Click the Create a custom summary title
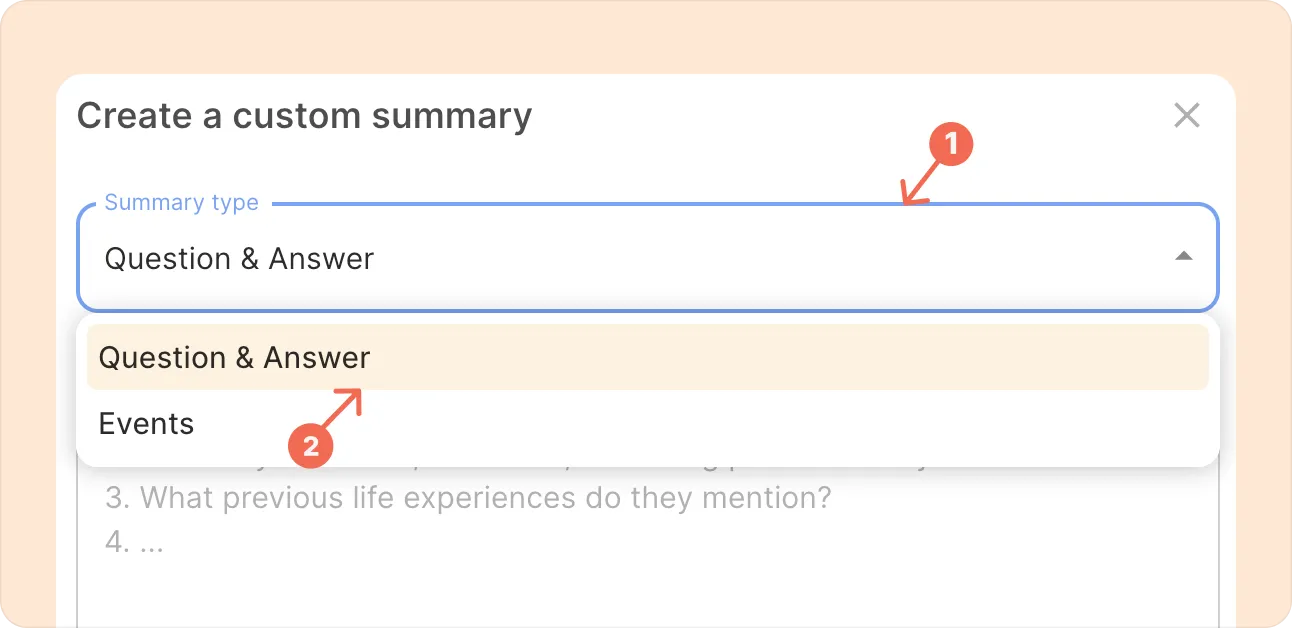This screenshot has width=1292, height=628. tap(304, 116)
